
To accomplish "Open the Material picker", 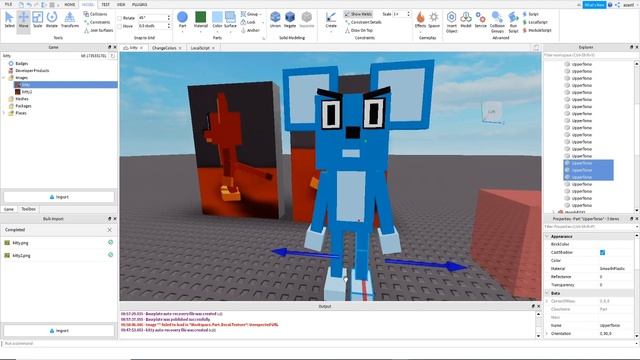I will coord(200,20).
